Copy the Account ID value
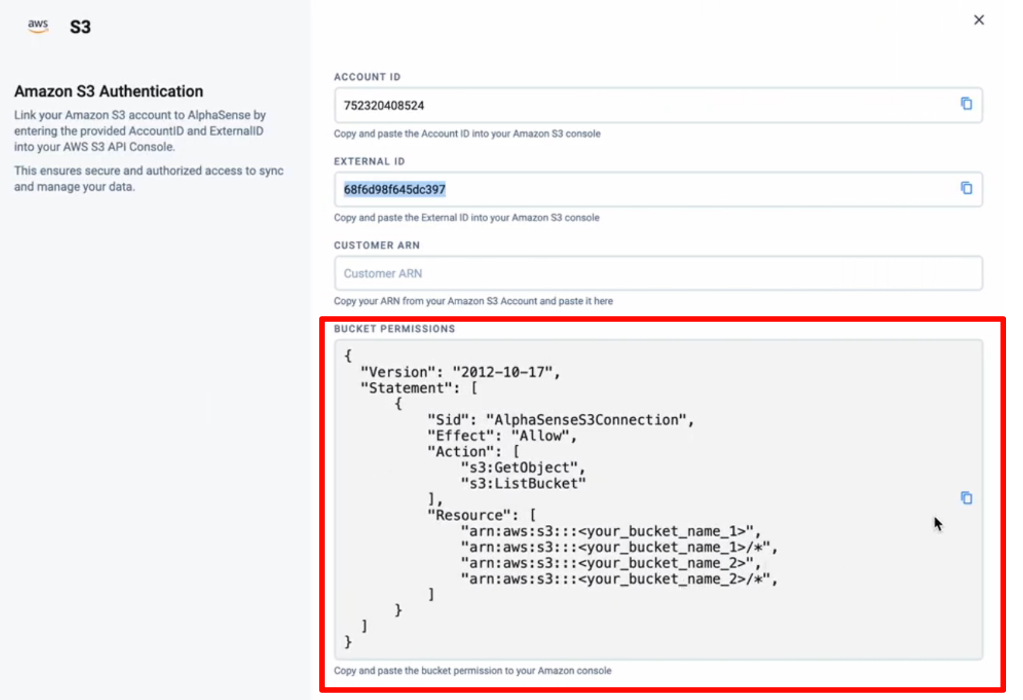This screenshot has width=1023, height=700. [x=966, y=104]
